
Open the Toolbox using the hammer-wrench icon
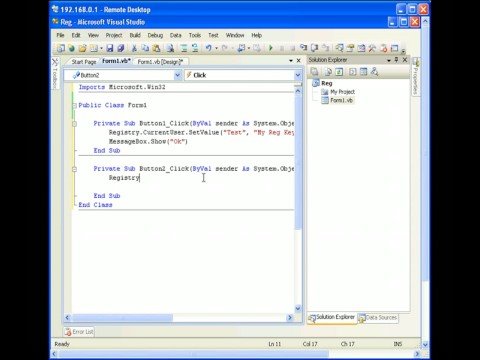[372, 48]
